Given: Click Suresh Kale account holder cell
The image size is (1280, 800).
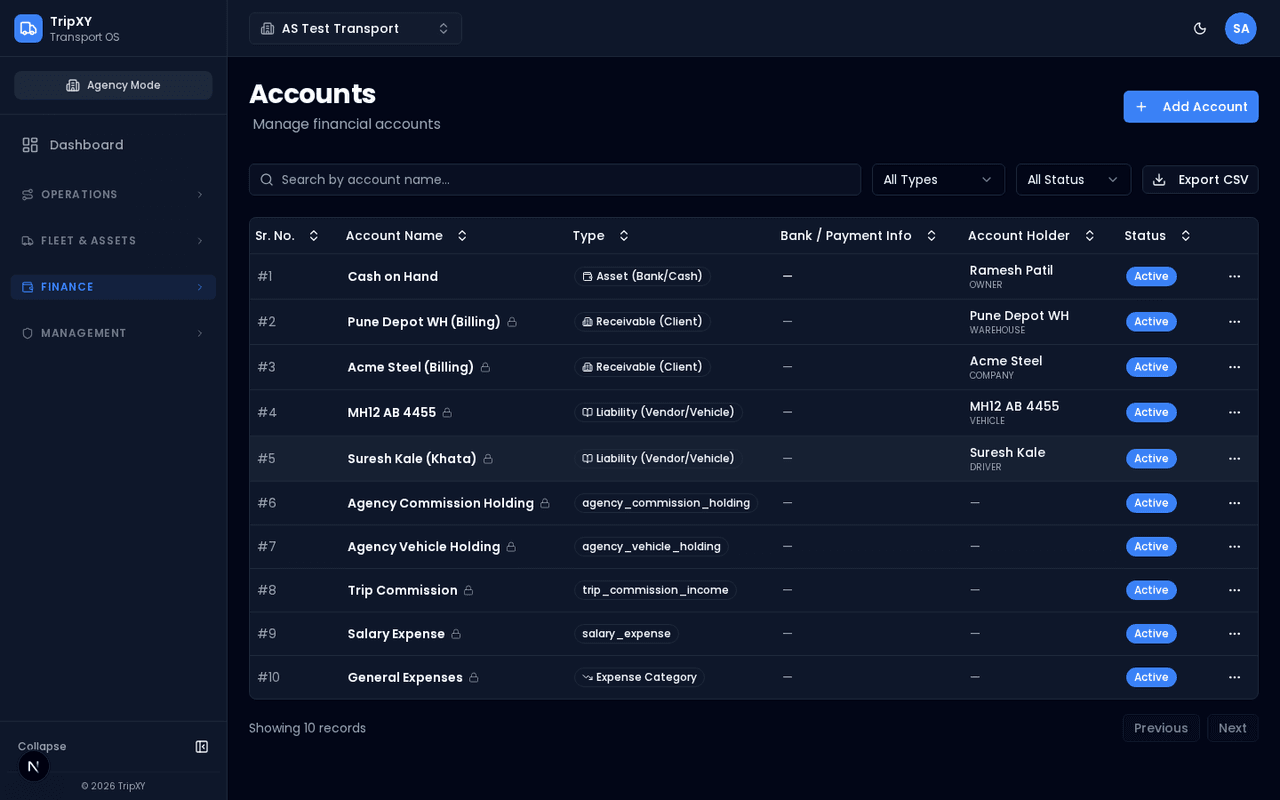Looking at the screenshot, I should (1007, 458).
